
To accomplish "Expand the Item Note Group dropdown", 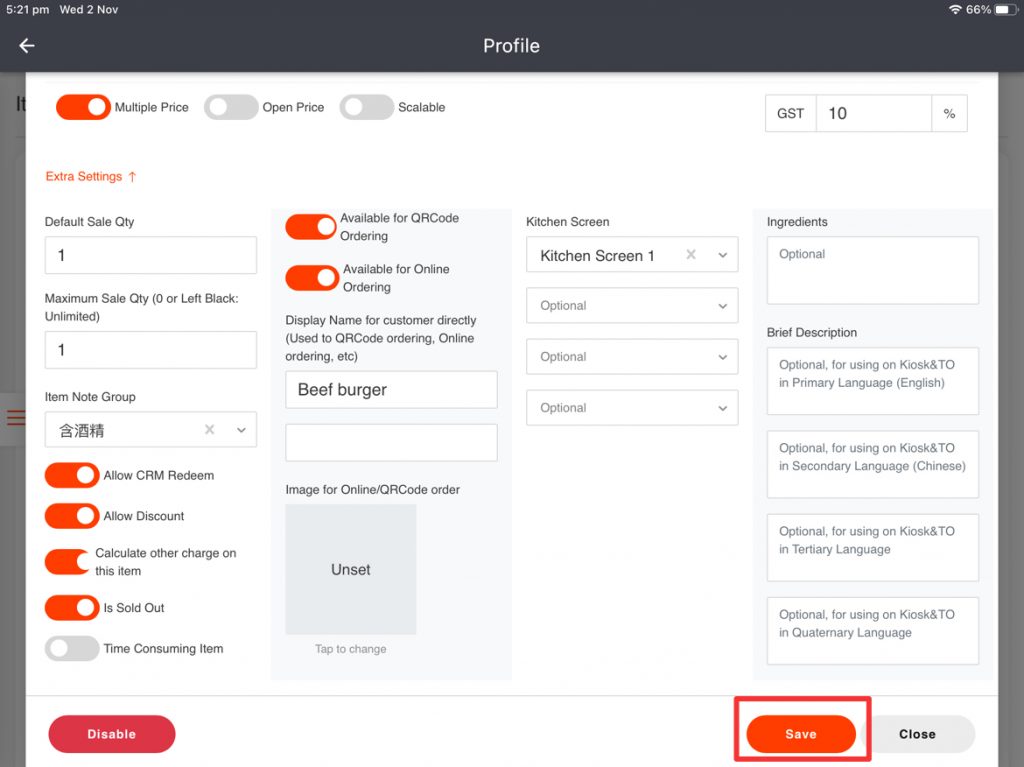I will click(x=241, y=430).
